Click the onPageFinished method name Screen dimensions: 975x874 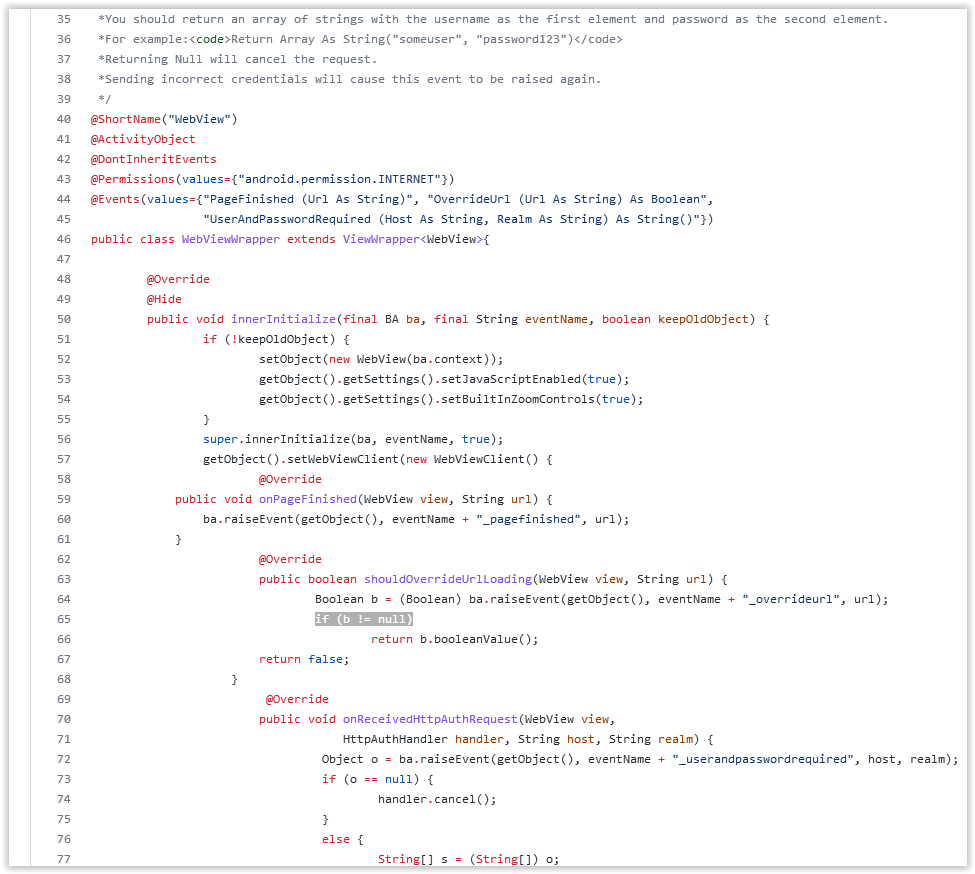click(308, 499)
